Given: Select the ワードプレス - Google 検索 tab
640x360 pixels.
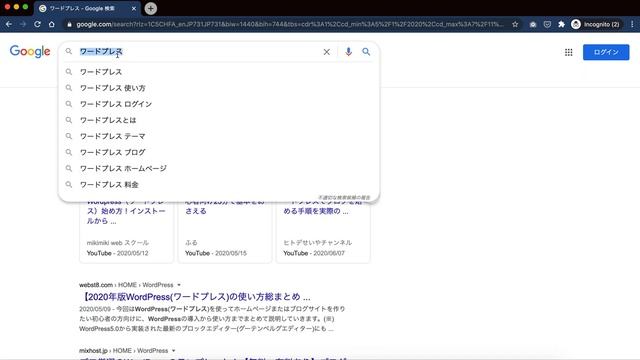Looking at the screenshot, I should pyautogui.click(x=87, y=9).
